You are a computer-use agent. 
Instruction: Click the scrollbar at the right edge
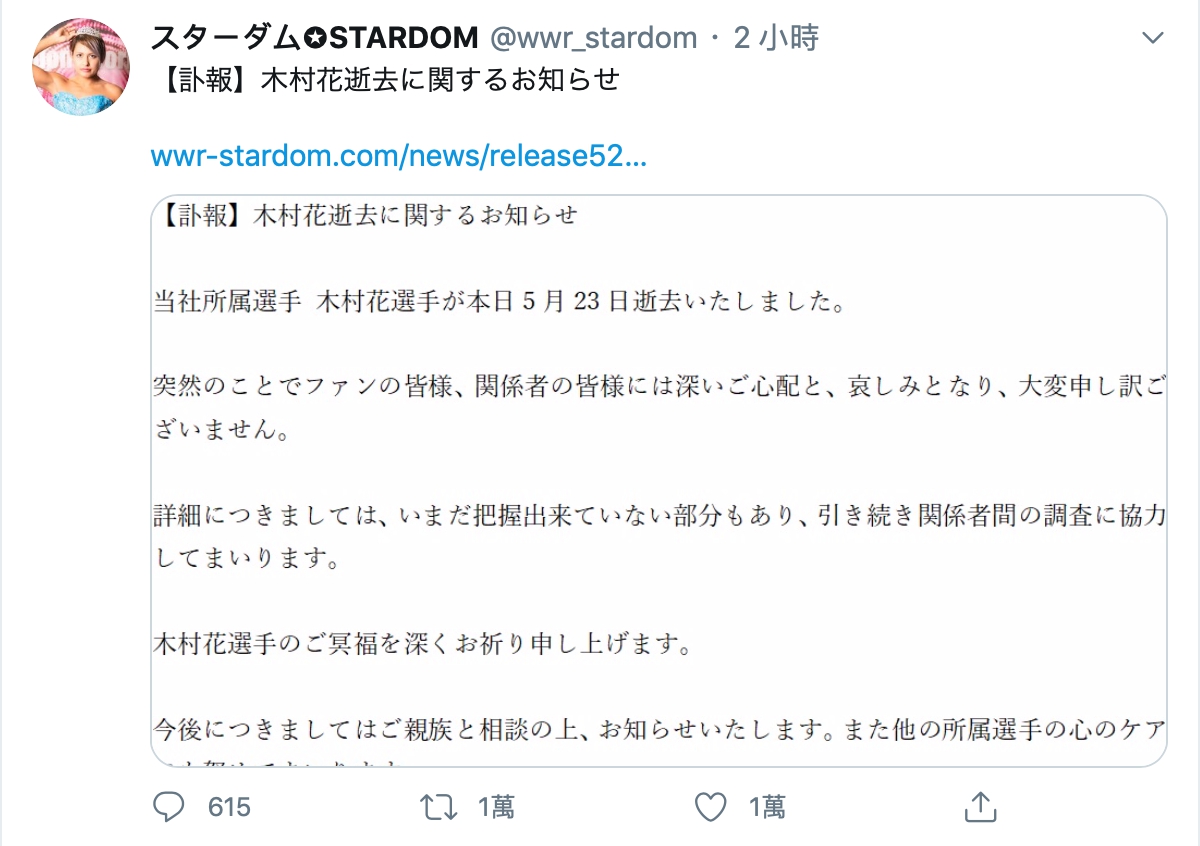1196,423
